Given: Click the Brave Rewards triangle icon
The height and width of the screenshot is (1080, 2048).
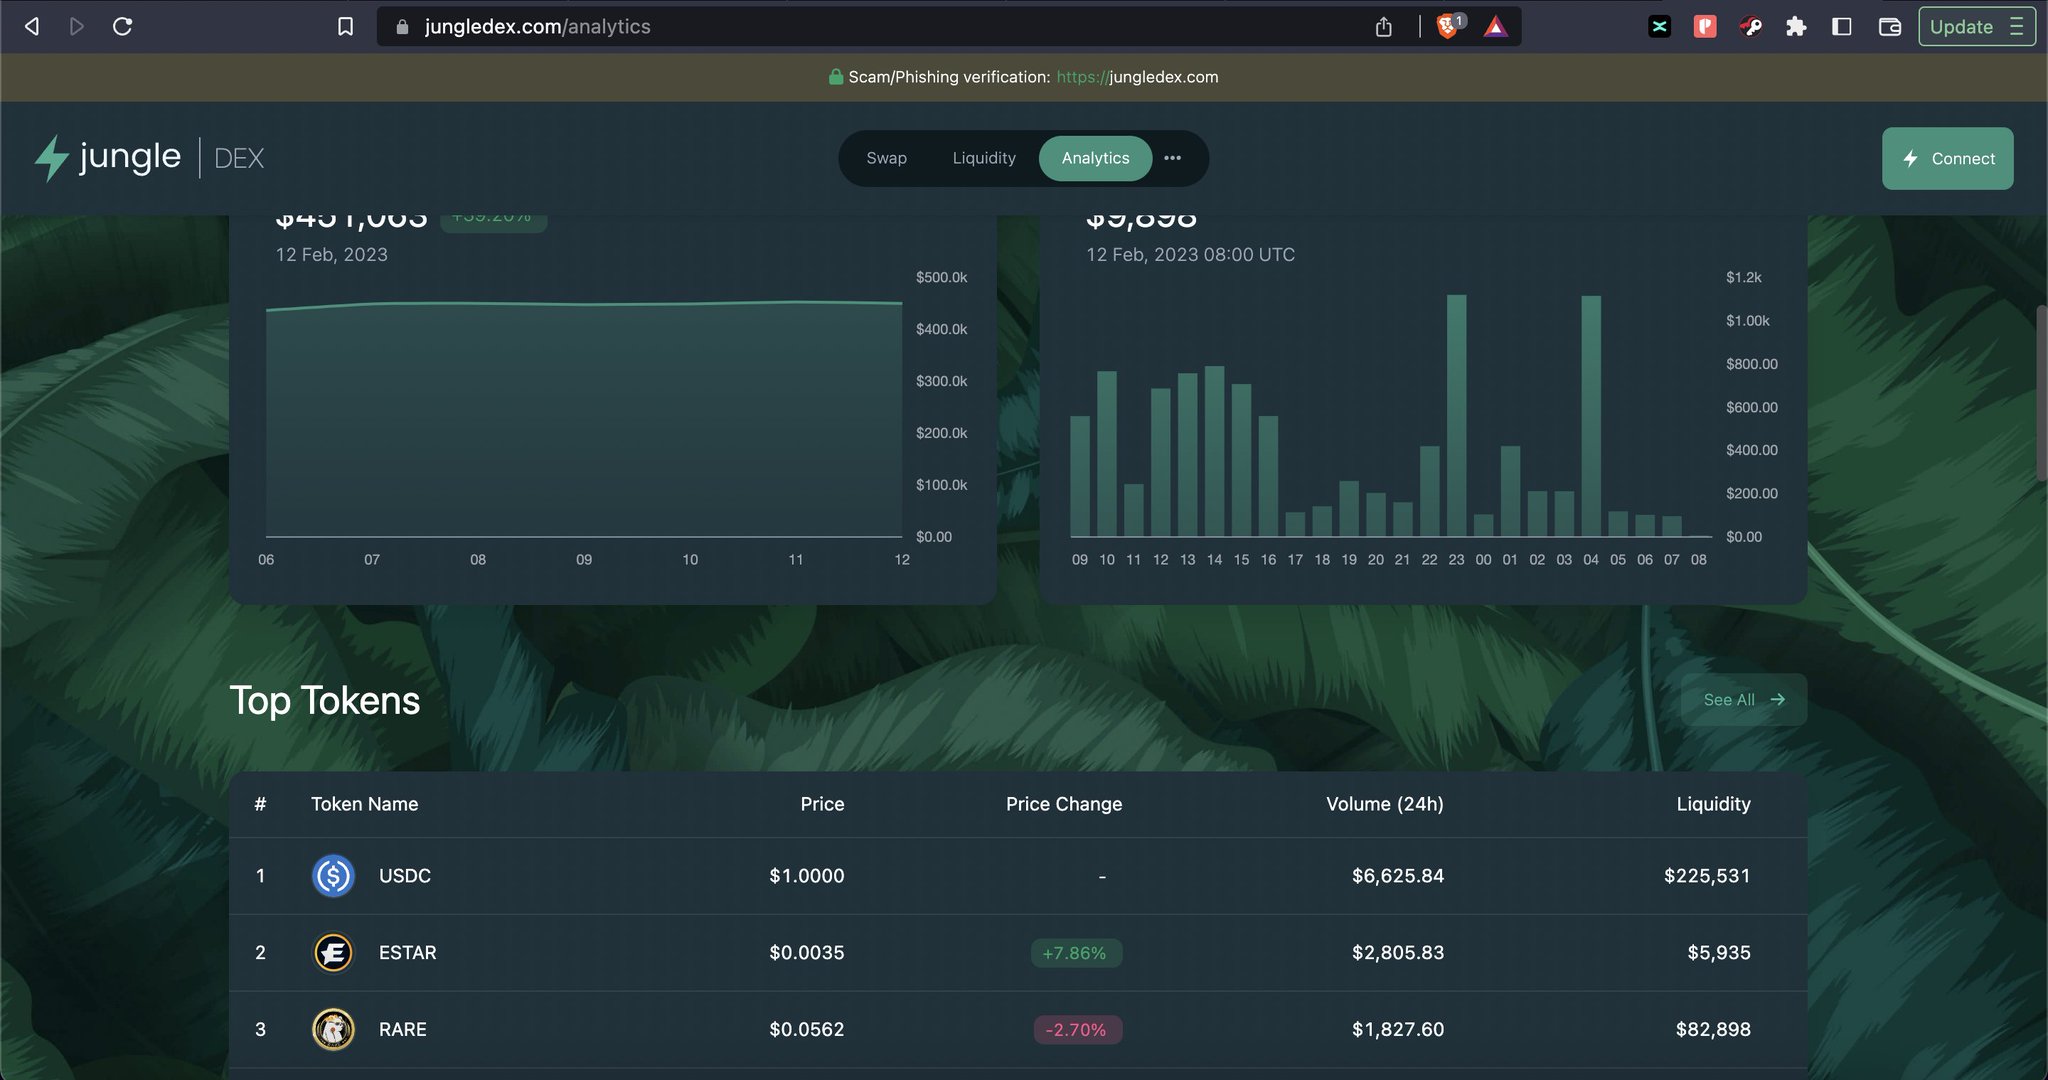Looking at the screenshot, I should point(1496,27).
